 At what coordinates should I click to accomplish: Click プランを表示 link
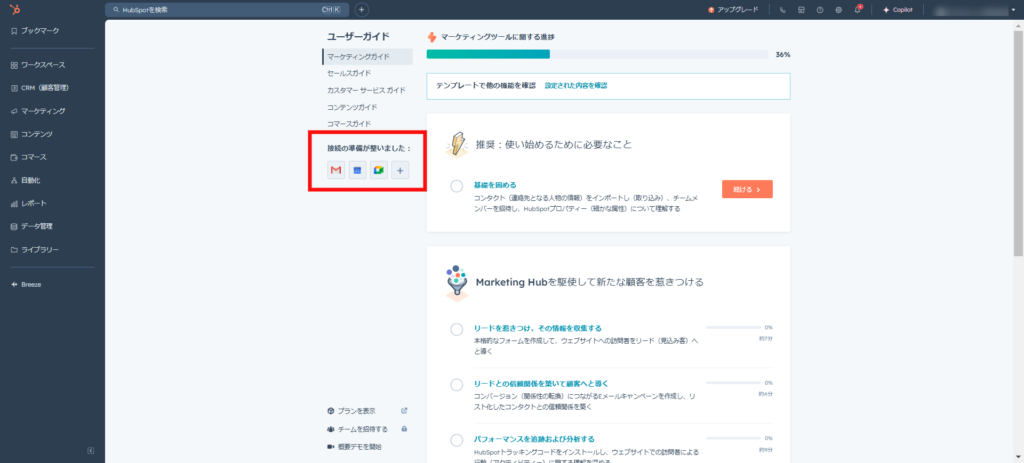(357, 411)
